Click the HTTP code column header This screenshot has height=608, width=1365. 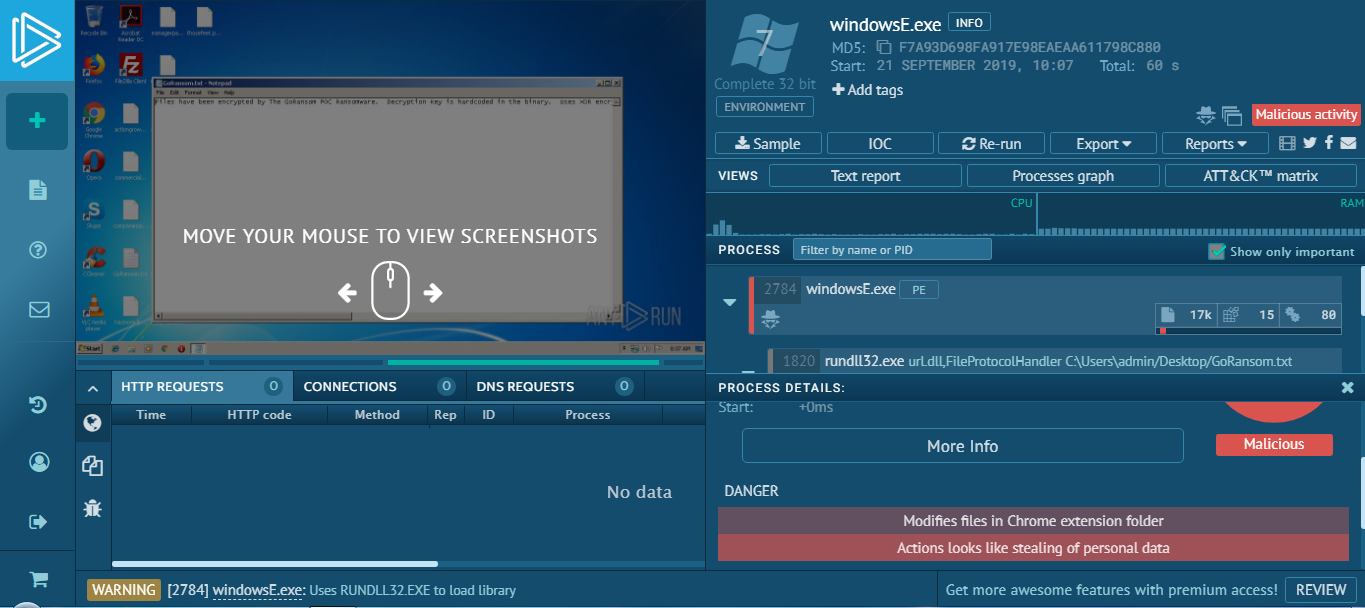click(x=259, y=415)
